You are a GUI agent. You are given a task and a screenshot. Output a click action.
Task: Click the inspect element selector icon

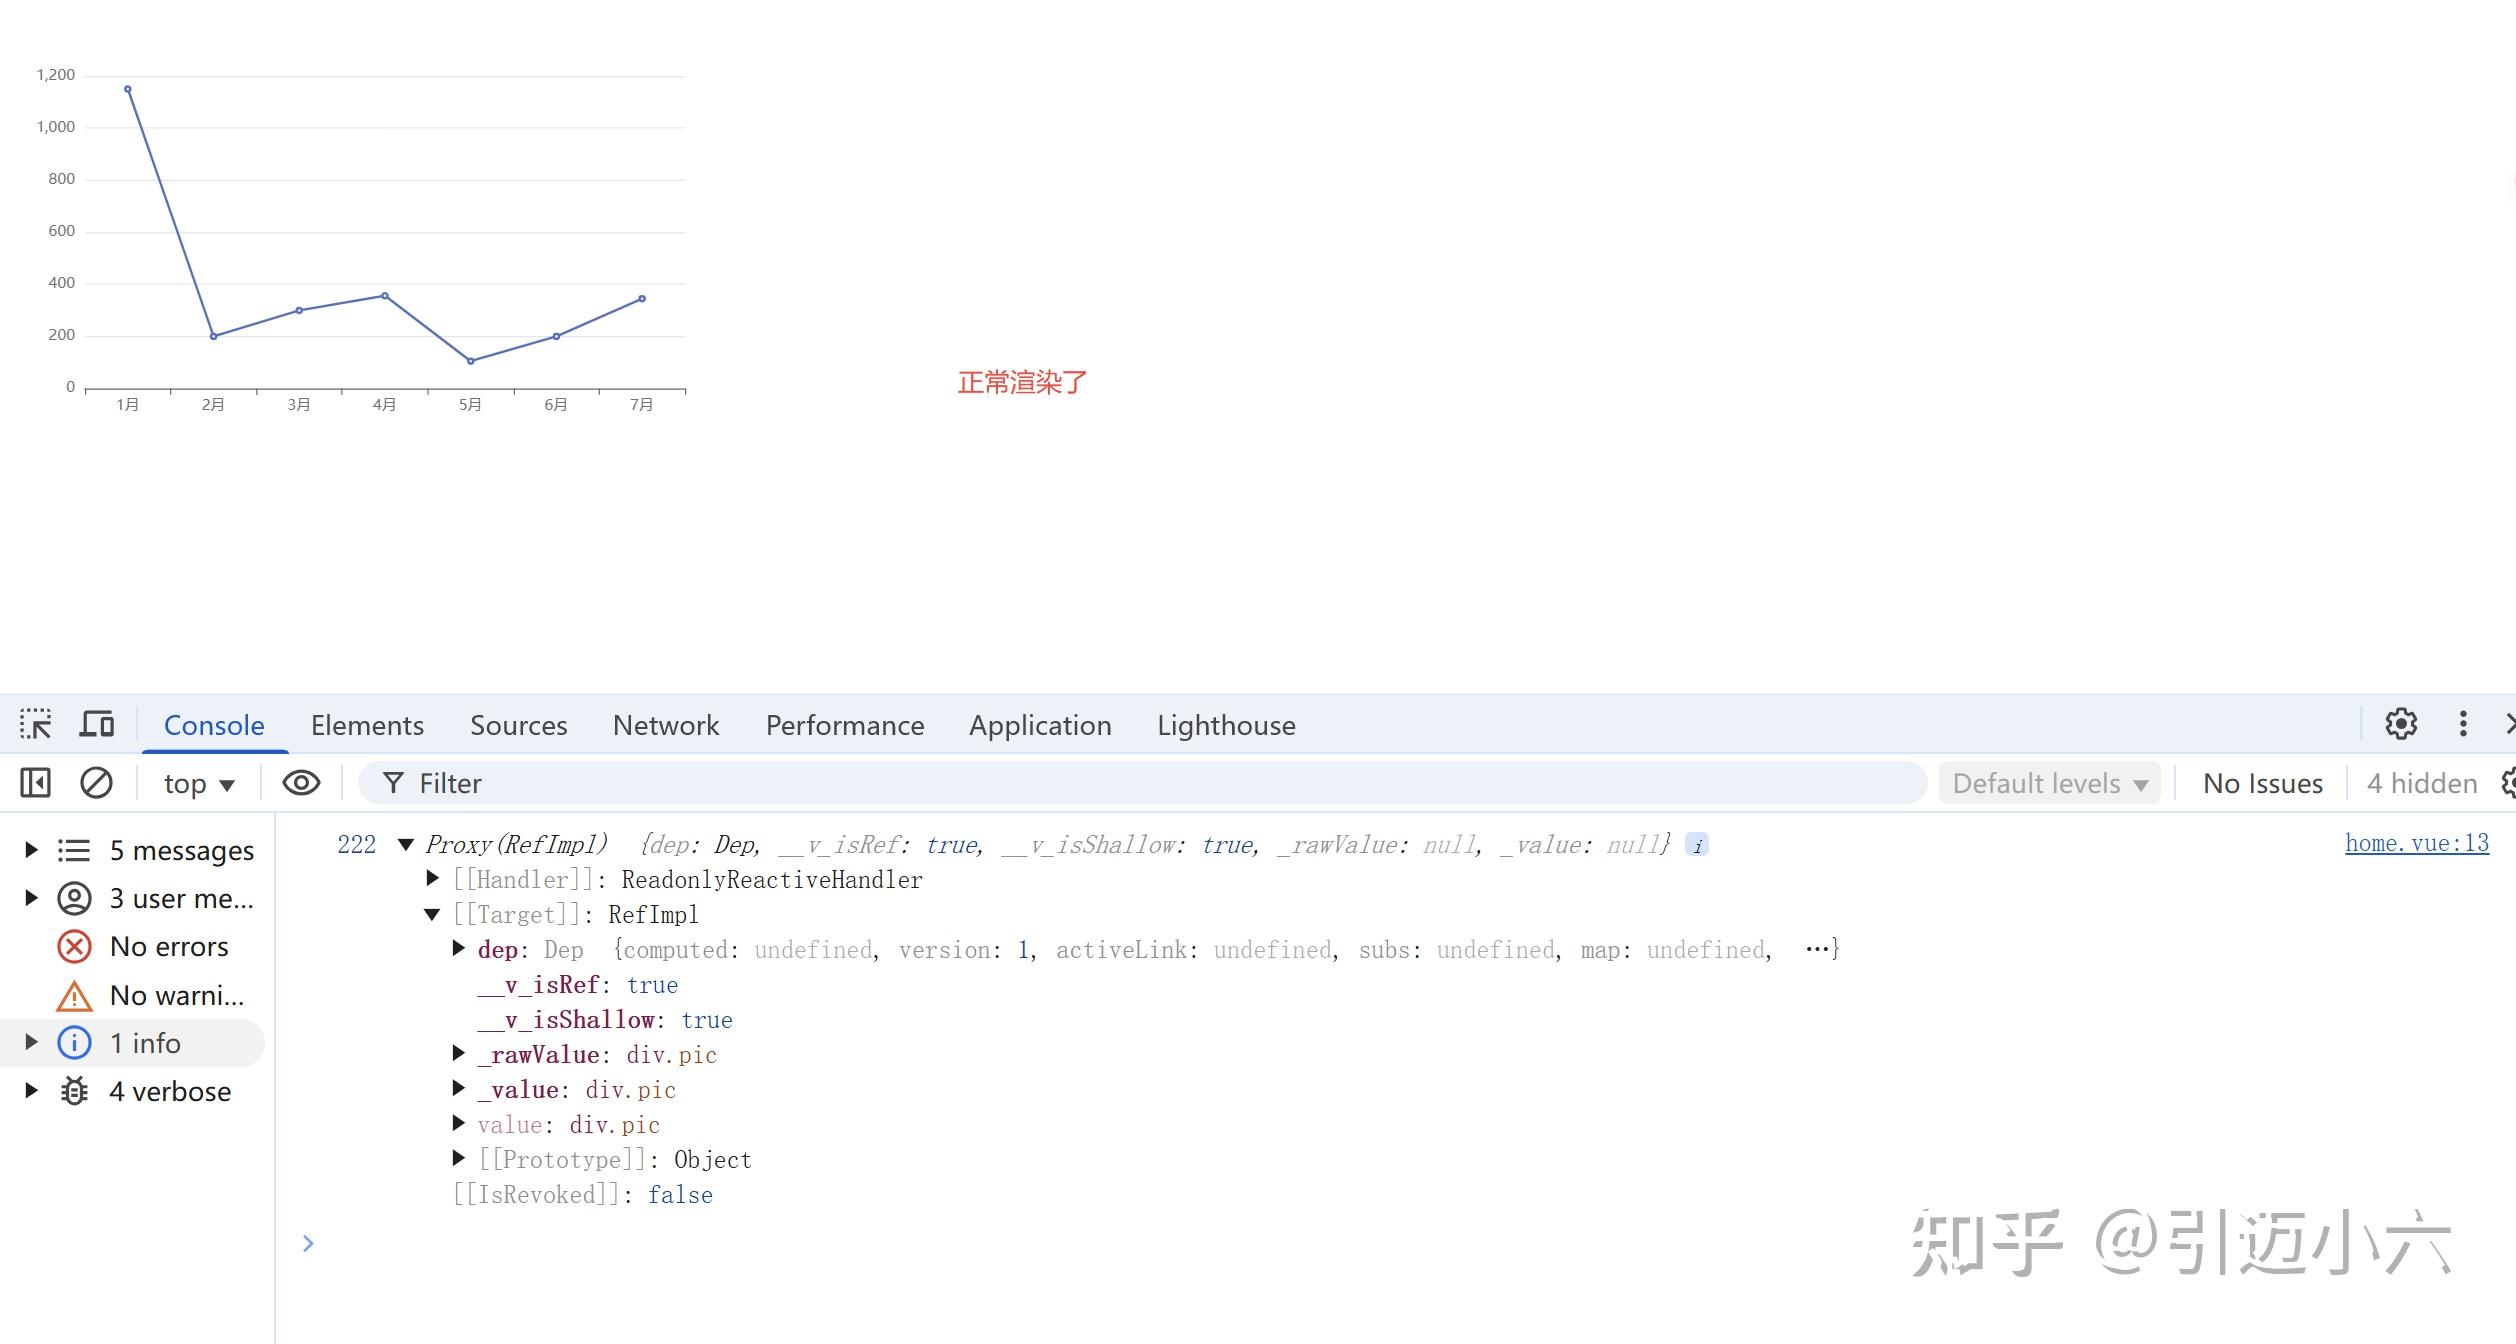(36, 724)
